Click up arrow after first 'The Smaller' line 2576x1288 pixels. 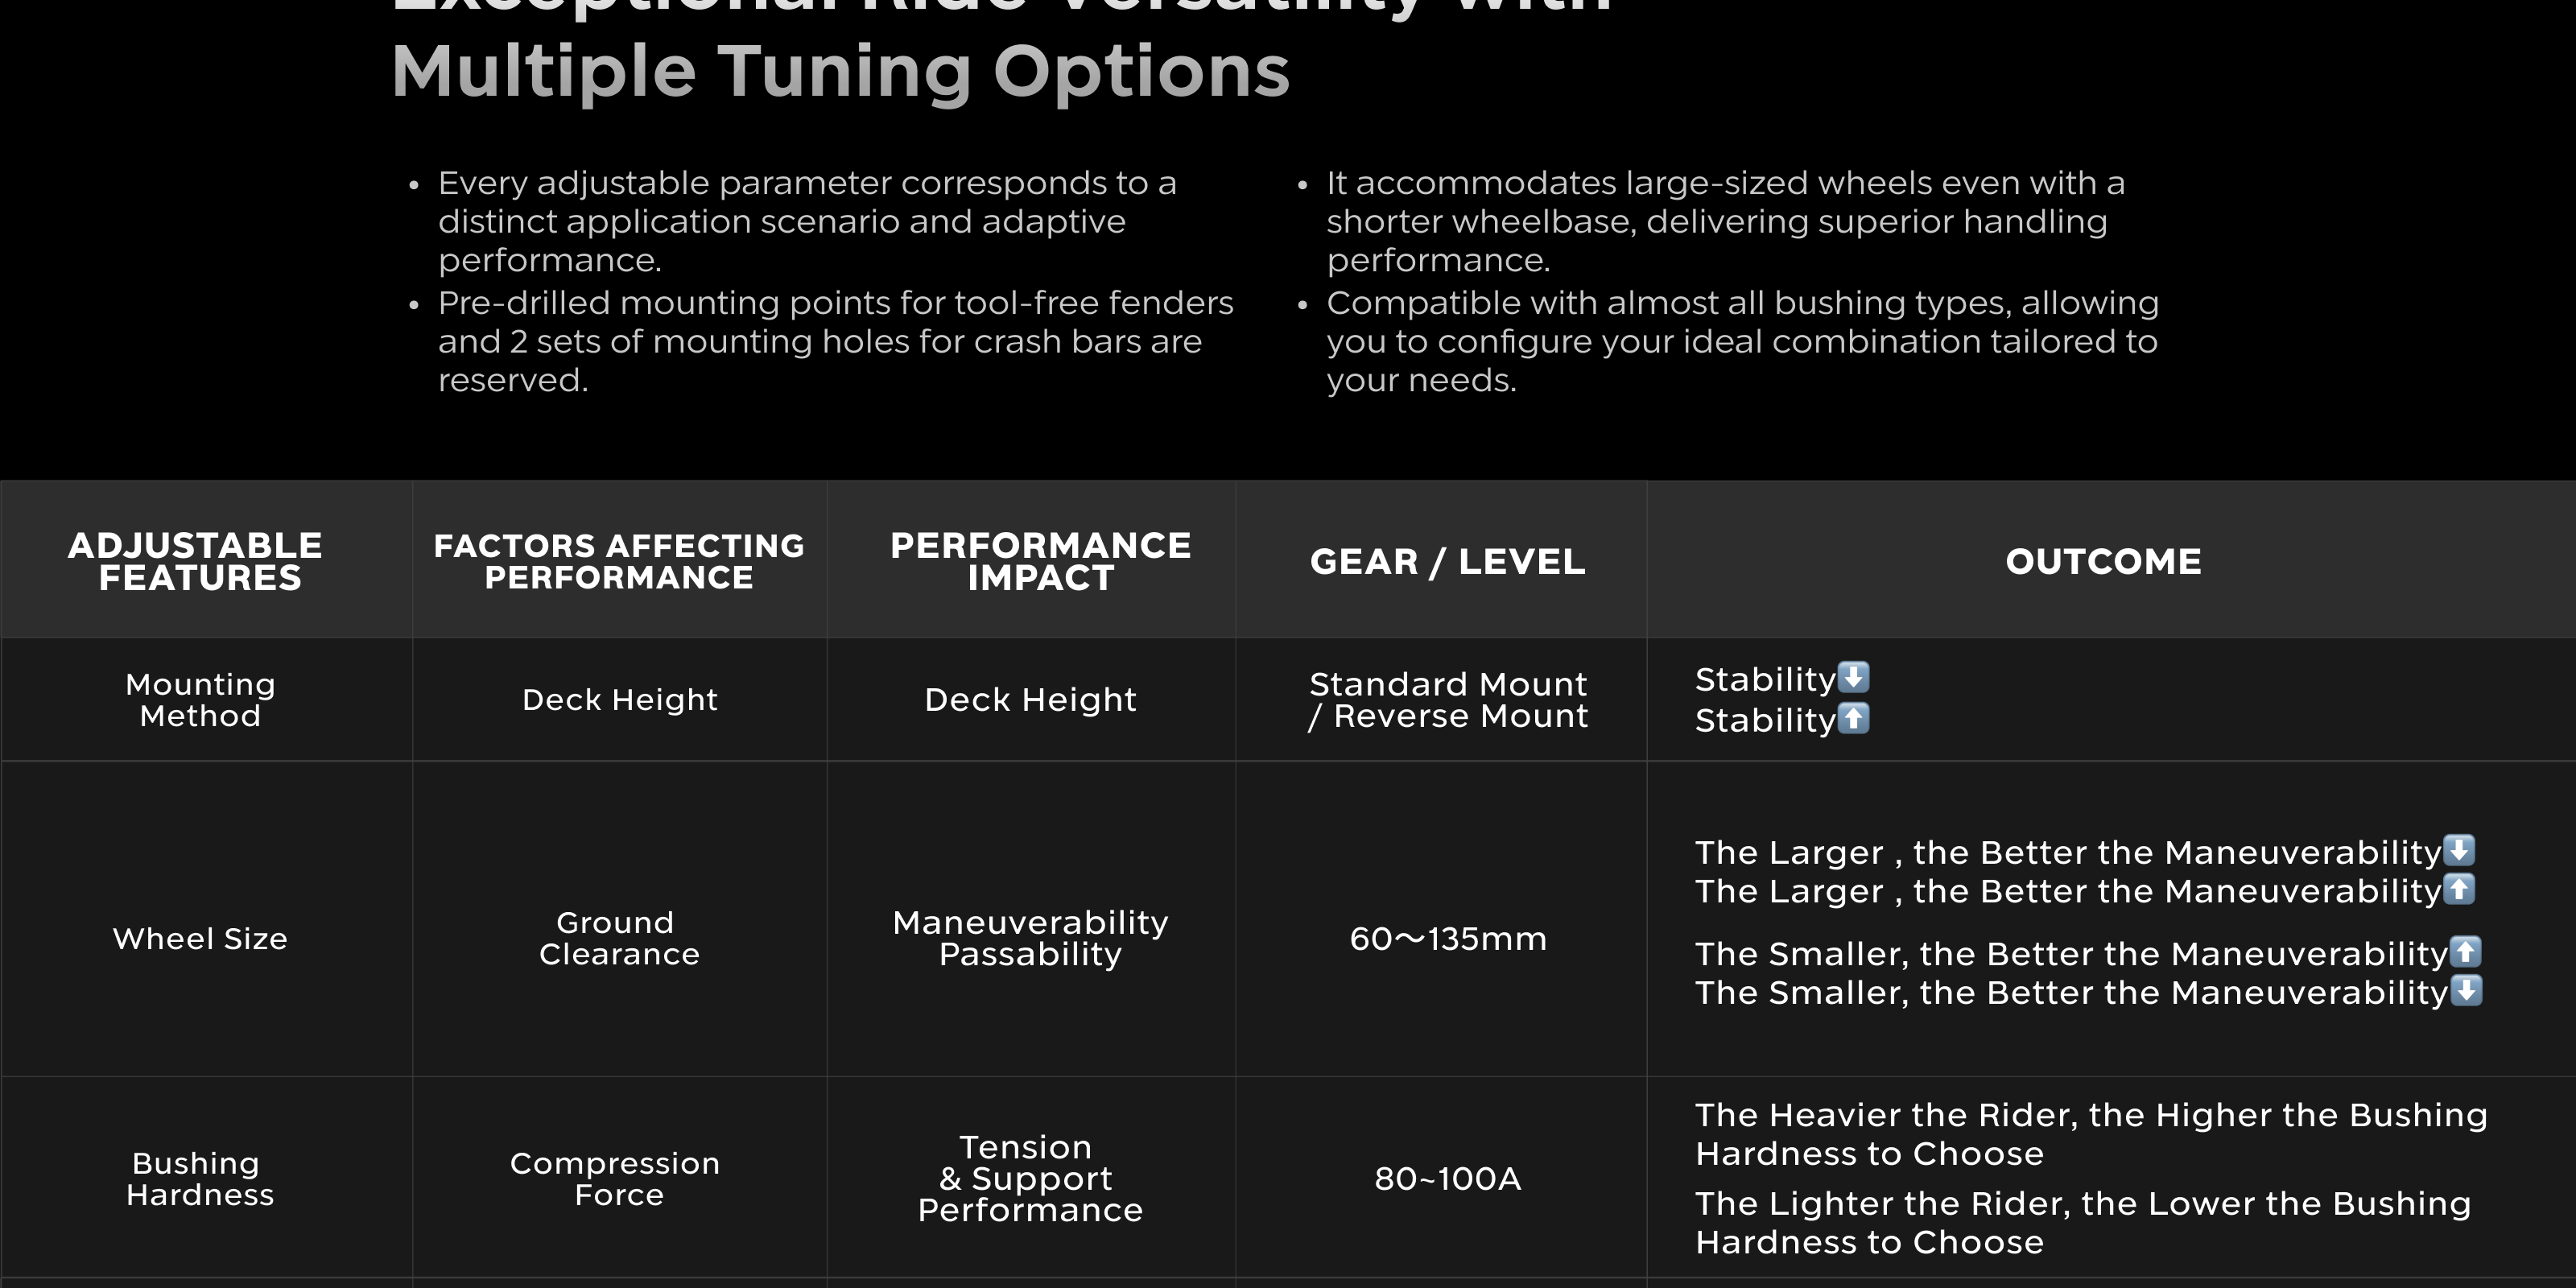point(2465,951)
